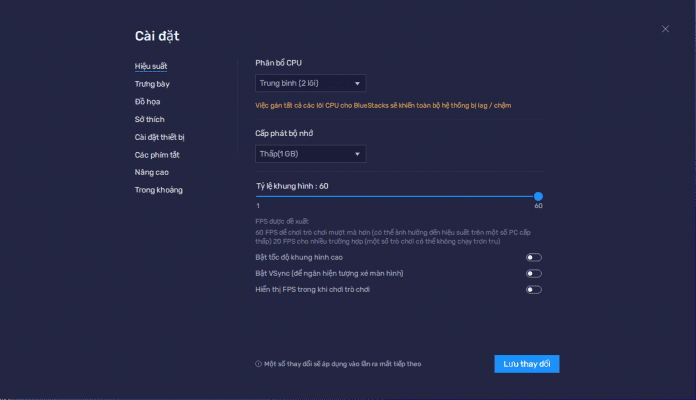Click the minimum value 1 under the slider
The width and height of the screenshot is (696, 400).
pyautogui.click(x=257, y=205)
